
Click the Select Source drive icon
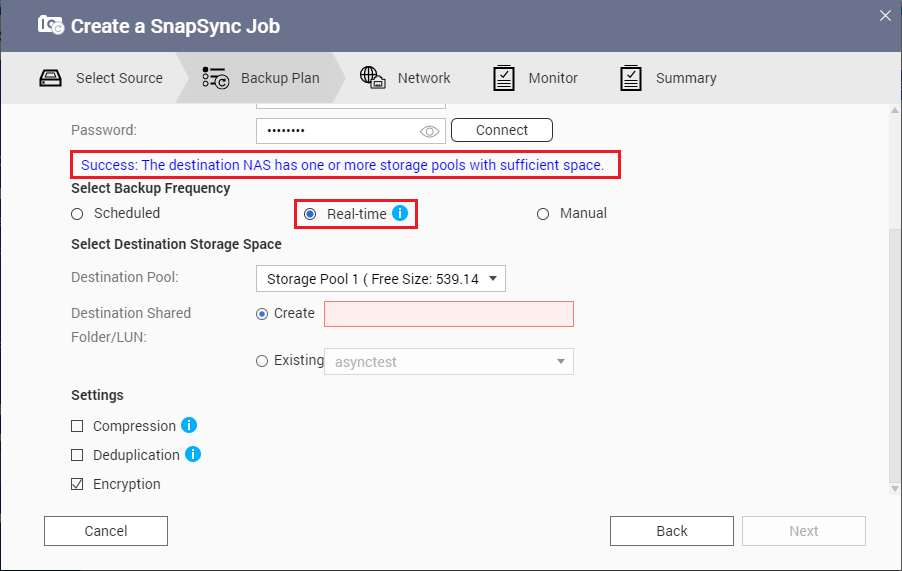pos(50,78)
